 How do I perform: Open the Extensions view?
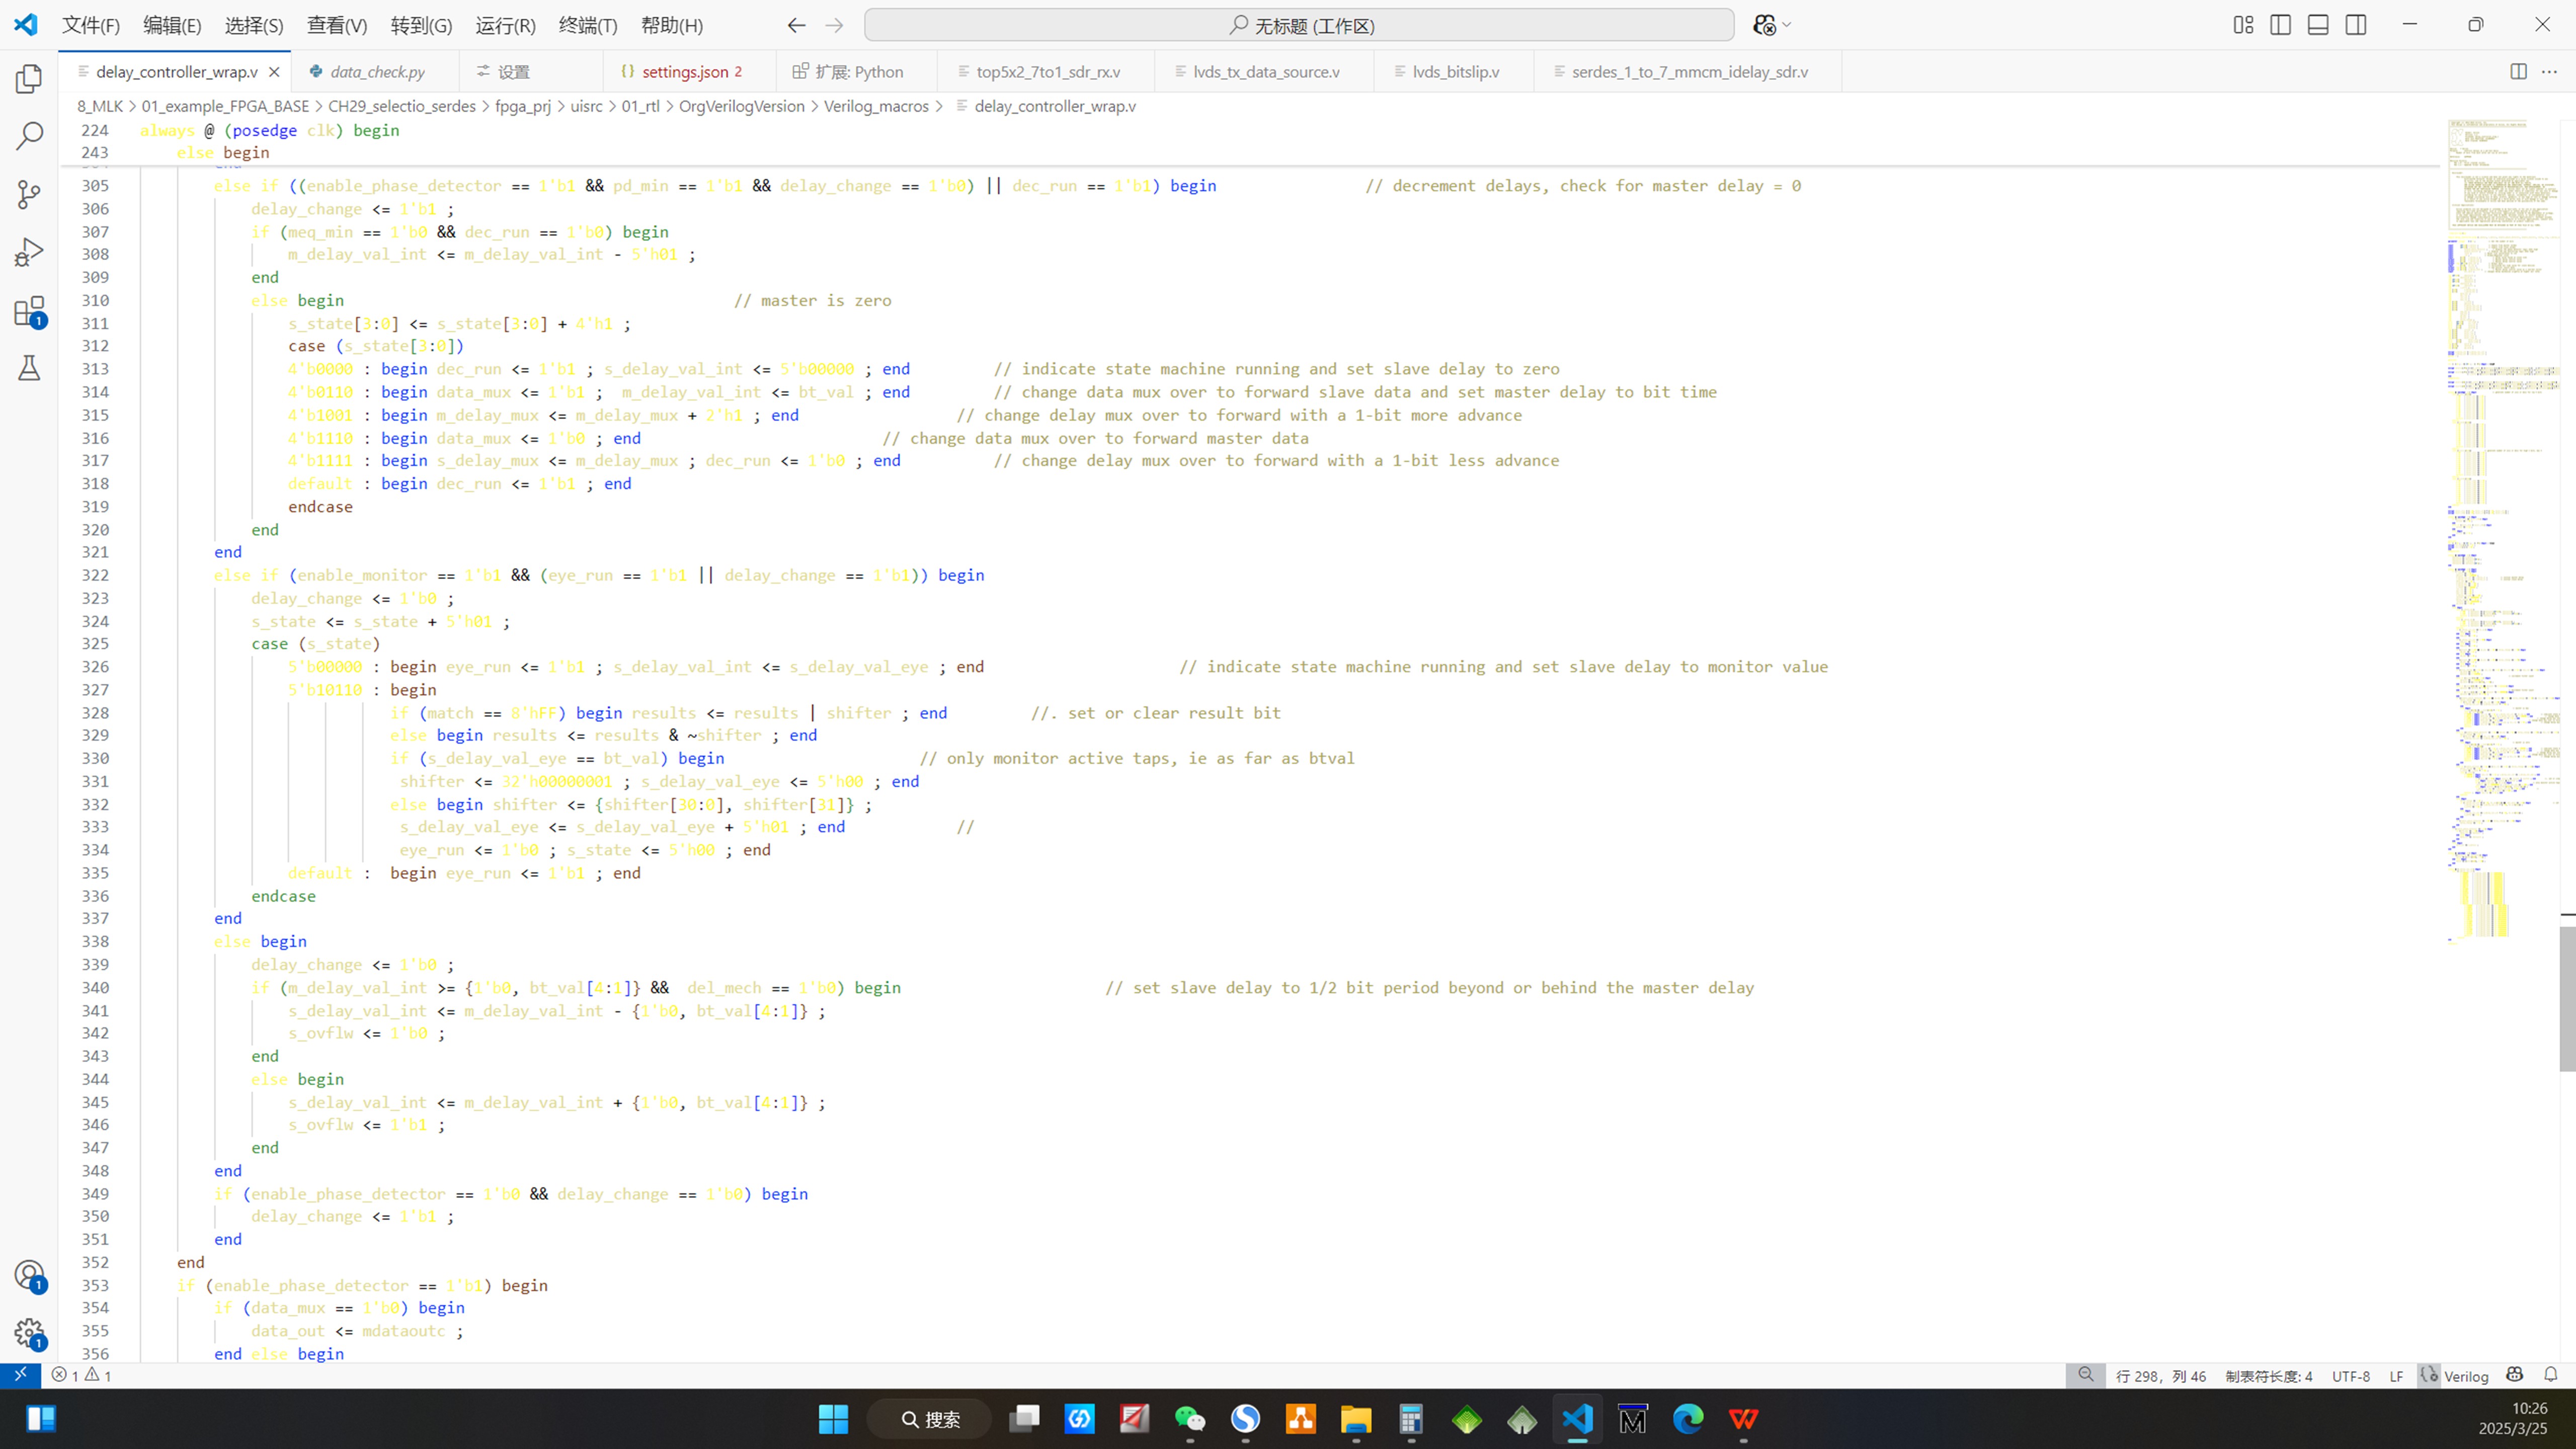[29, 311]
